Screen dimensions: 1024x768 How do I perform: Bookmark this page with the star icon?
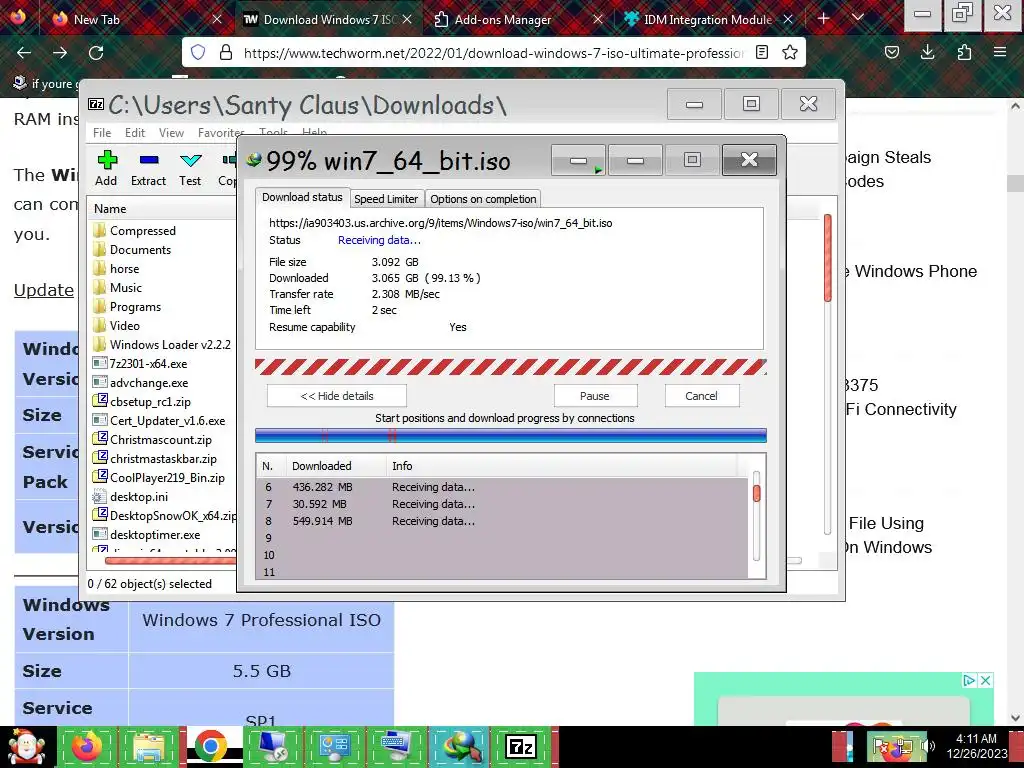click(x=790, y=52)
